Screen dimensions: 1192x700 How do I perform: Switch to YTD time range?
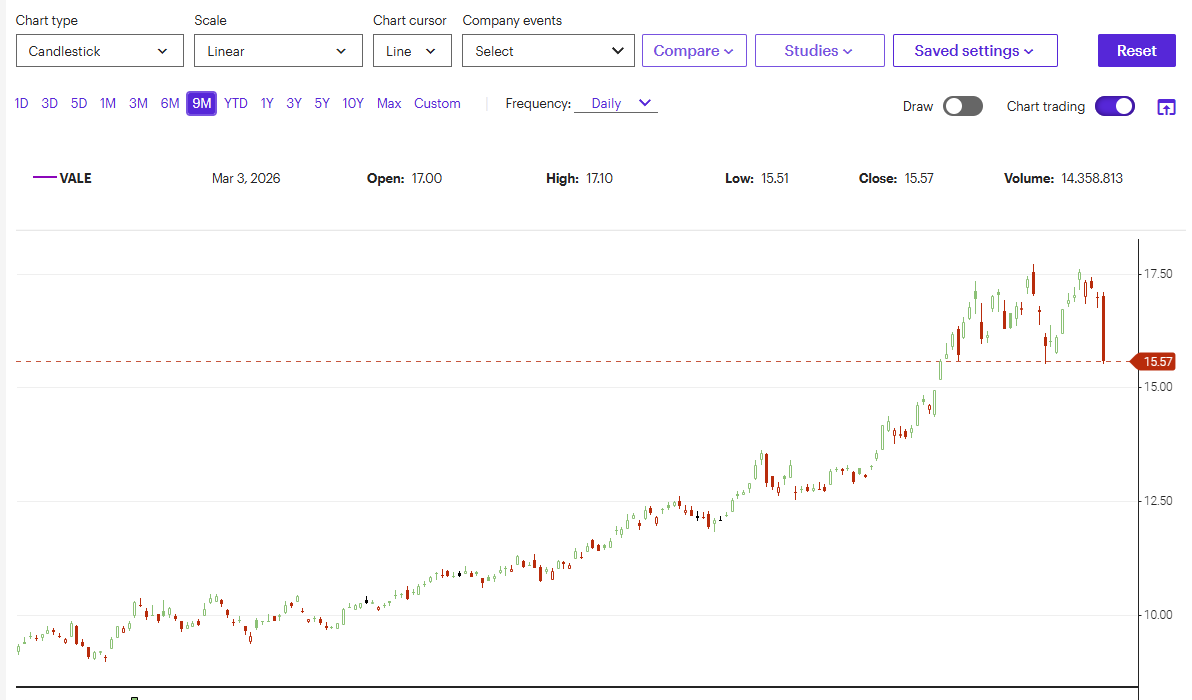[236, 103]
